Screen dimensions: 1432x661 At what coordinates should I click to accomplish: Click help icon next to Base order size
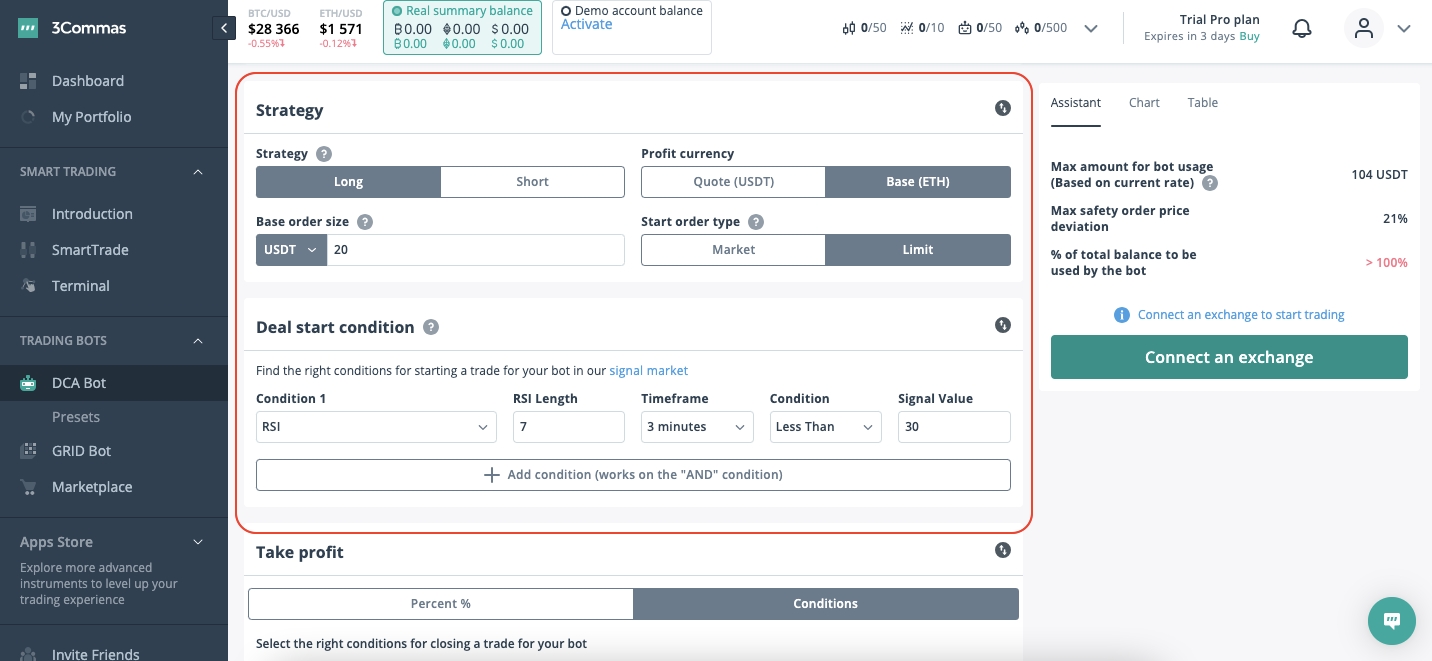pyautogui.click(x=365, y=222)
